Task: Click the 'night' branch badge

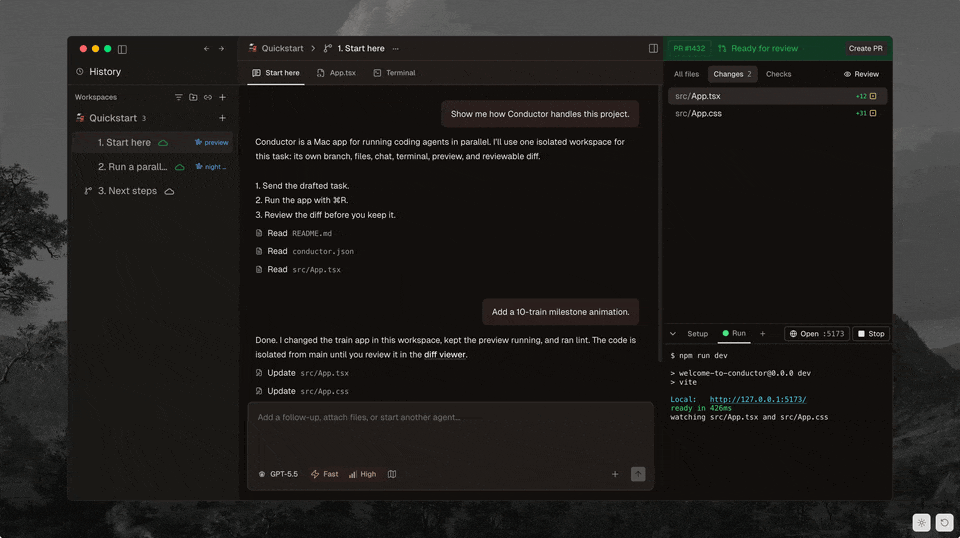Action: click(211, 166)
